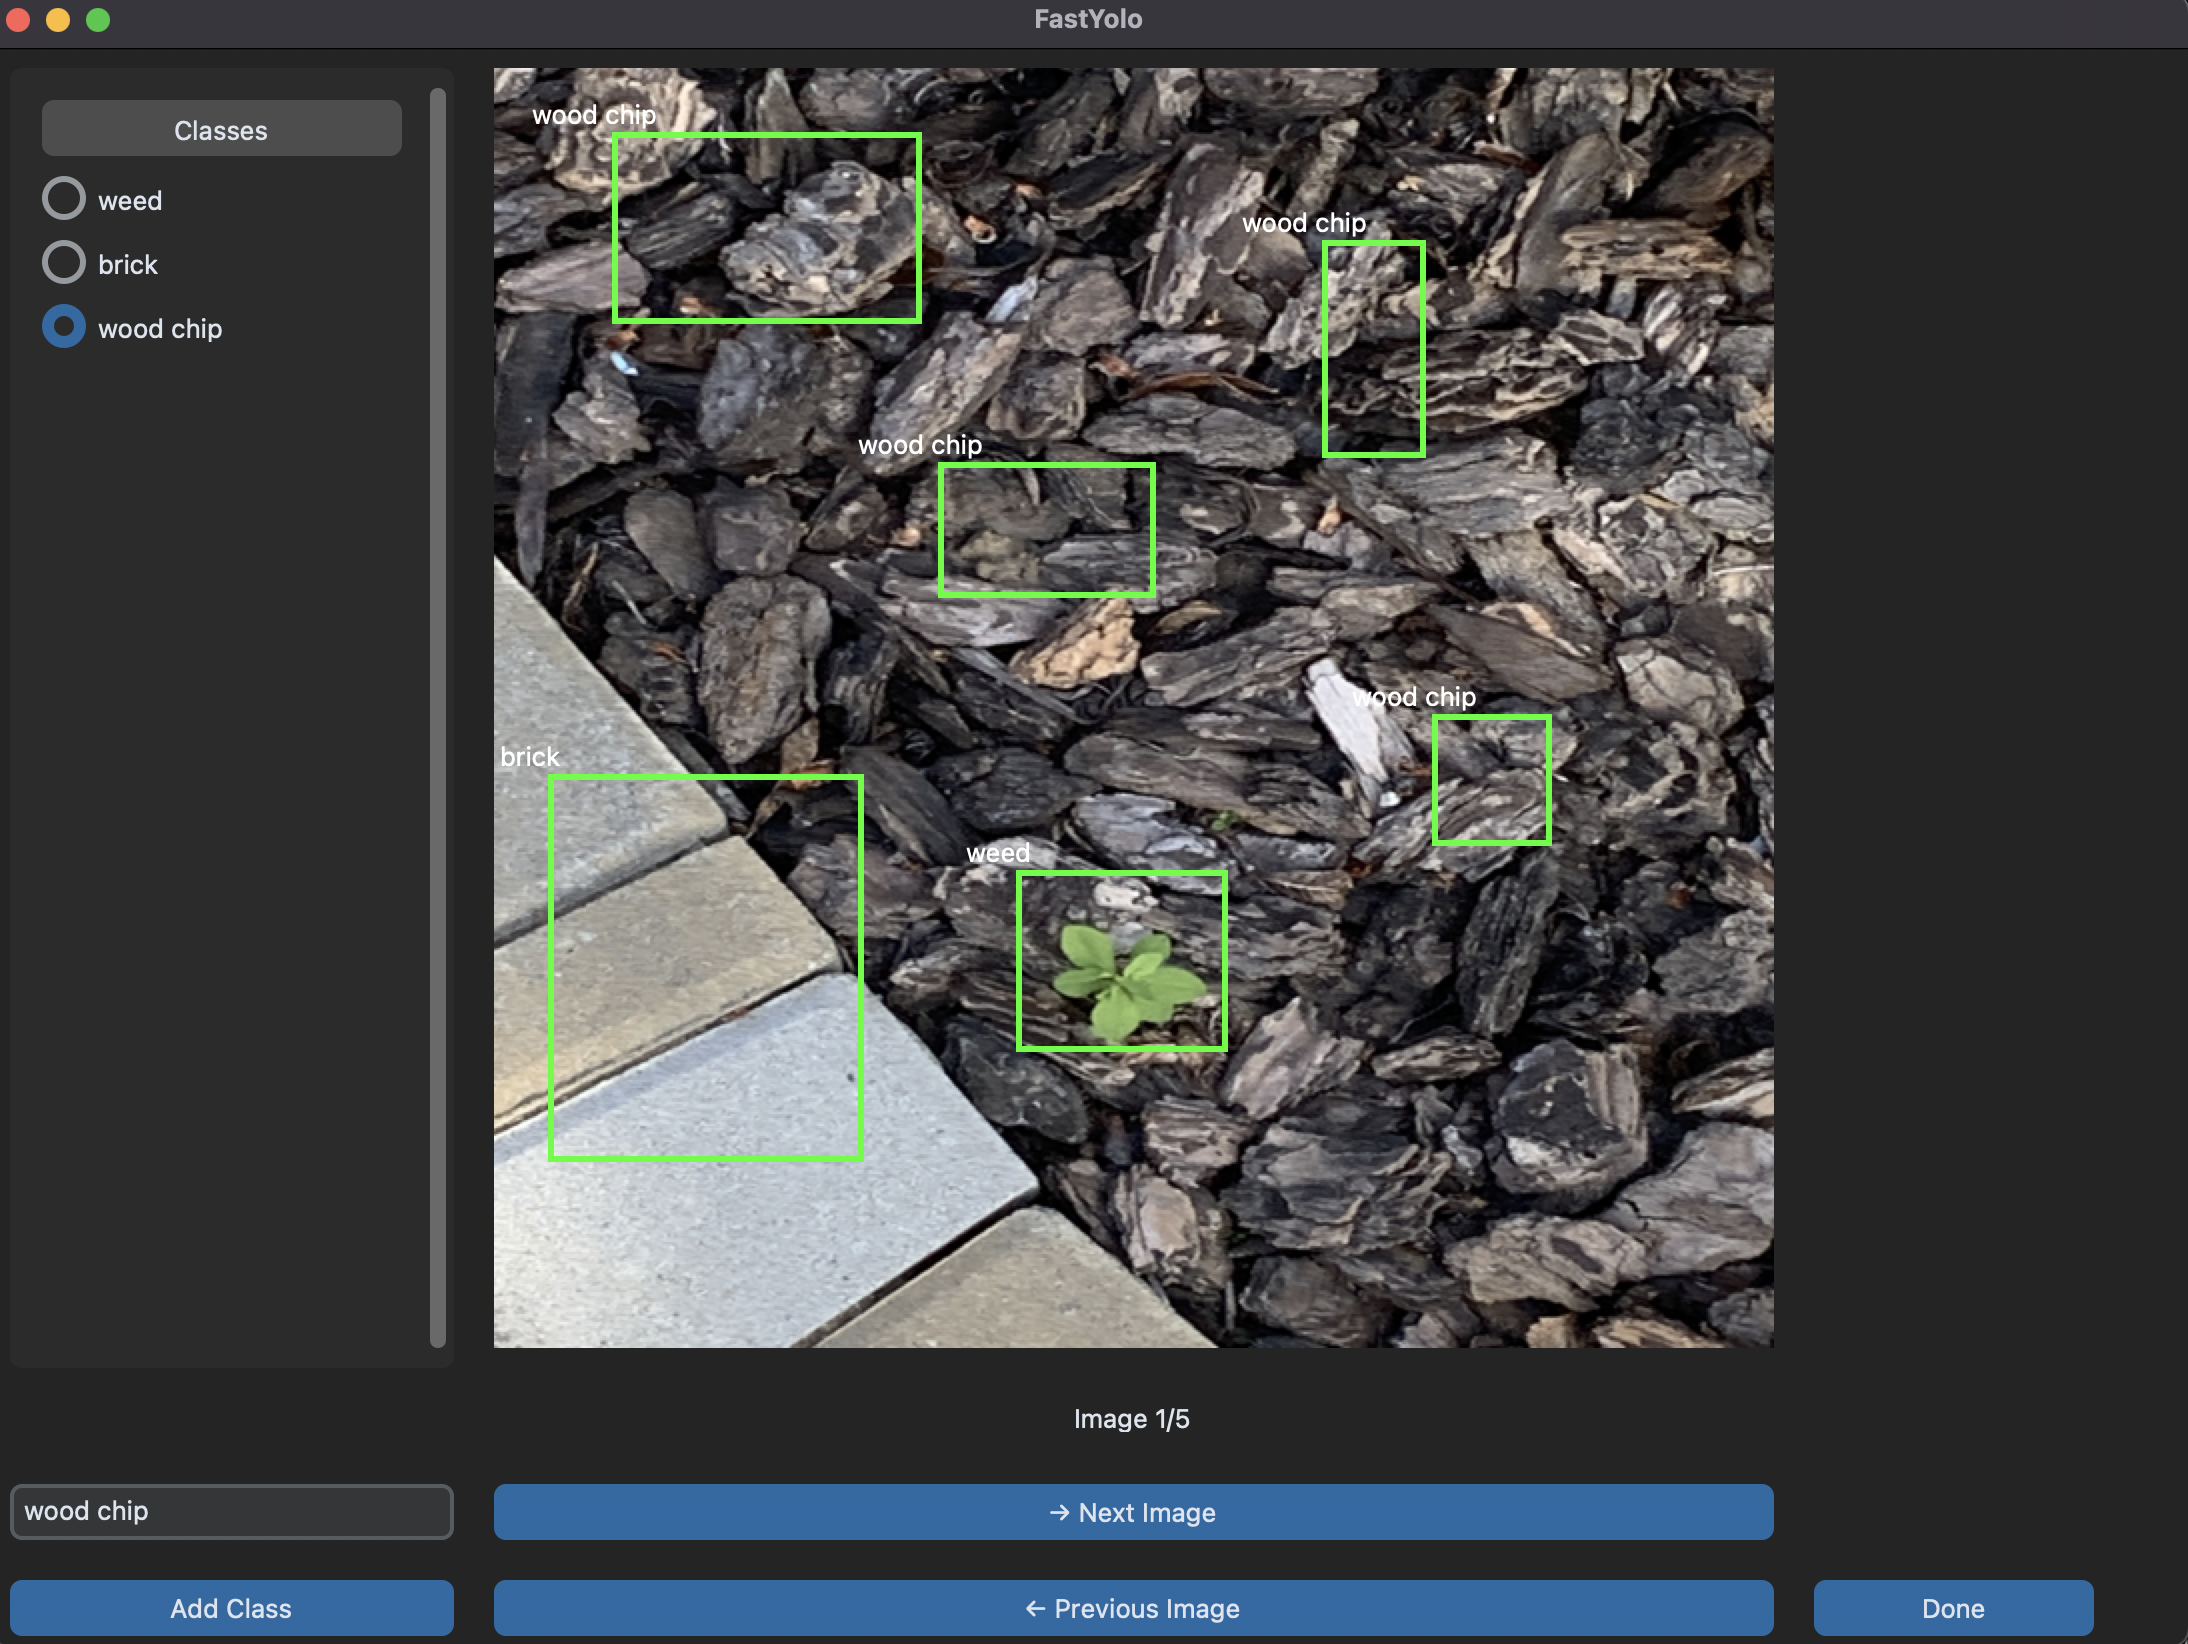2188x1644 pixels.
Task: Go back to the Previous Image
Action: click(x=1132, y=1608)
